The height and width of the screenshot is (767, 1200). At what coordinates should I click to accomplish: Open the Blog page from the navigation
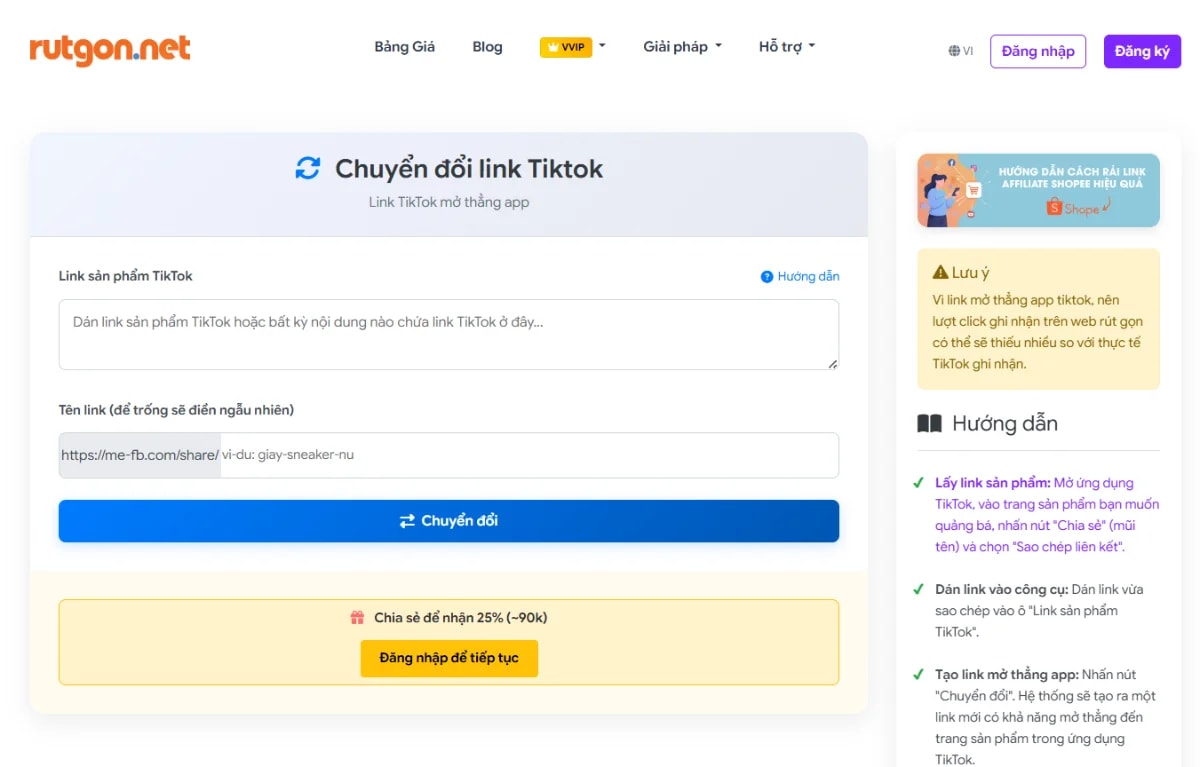tap(487, 46)
